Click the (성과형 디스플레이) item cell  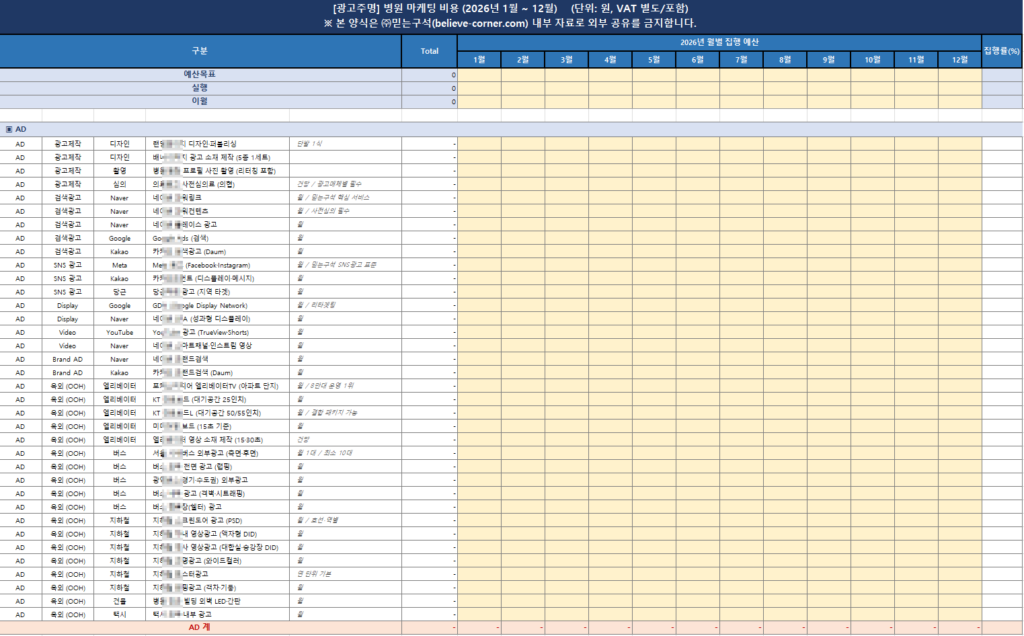[217, 319]
